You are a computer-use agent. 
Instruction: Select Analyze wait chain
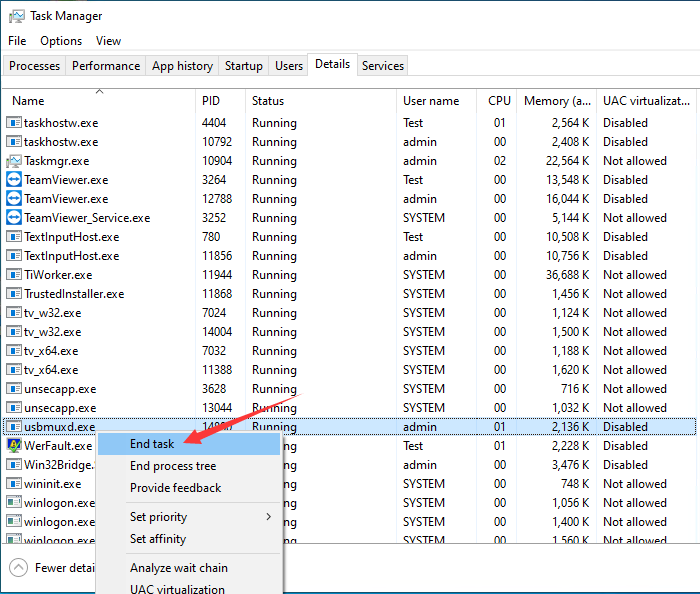coord(189,568)
